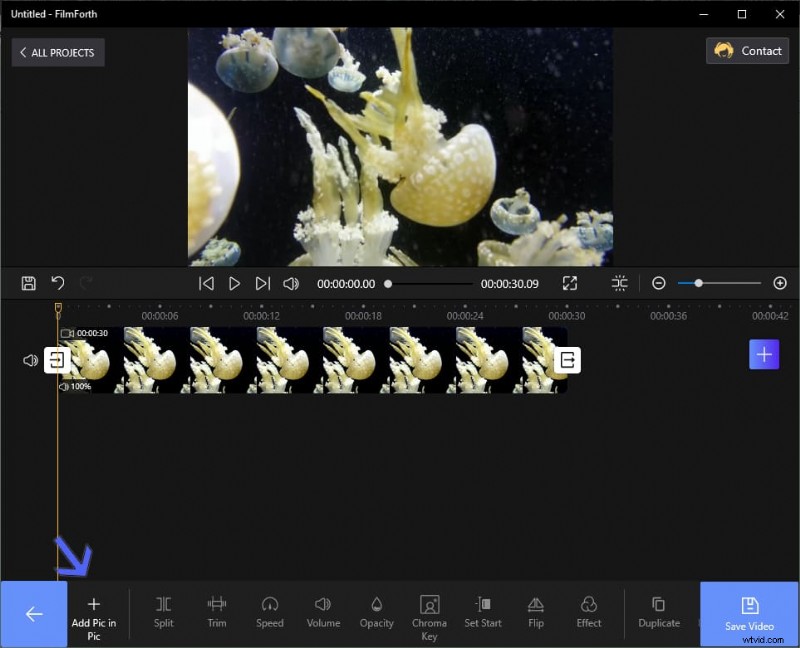The height and width of the screenshot is (648, 800).
Task: Duplicate the jellyfish clip
Action: 659,612
